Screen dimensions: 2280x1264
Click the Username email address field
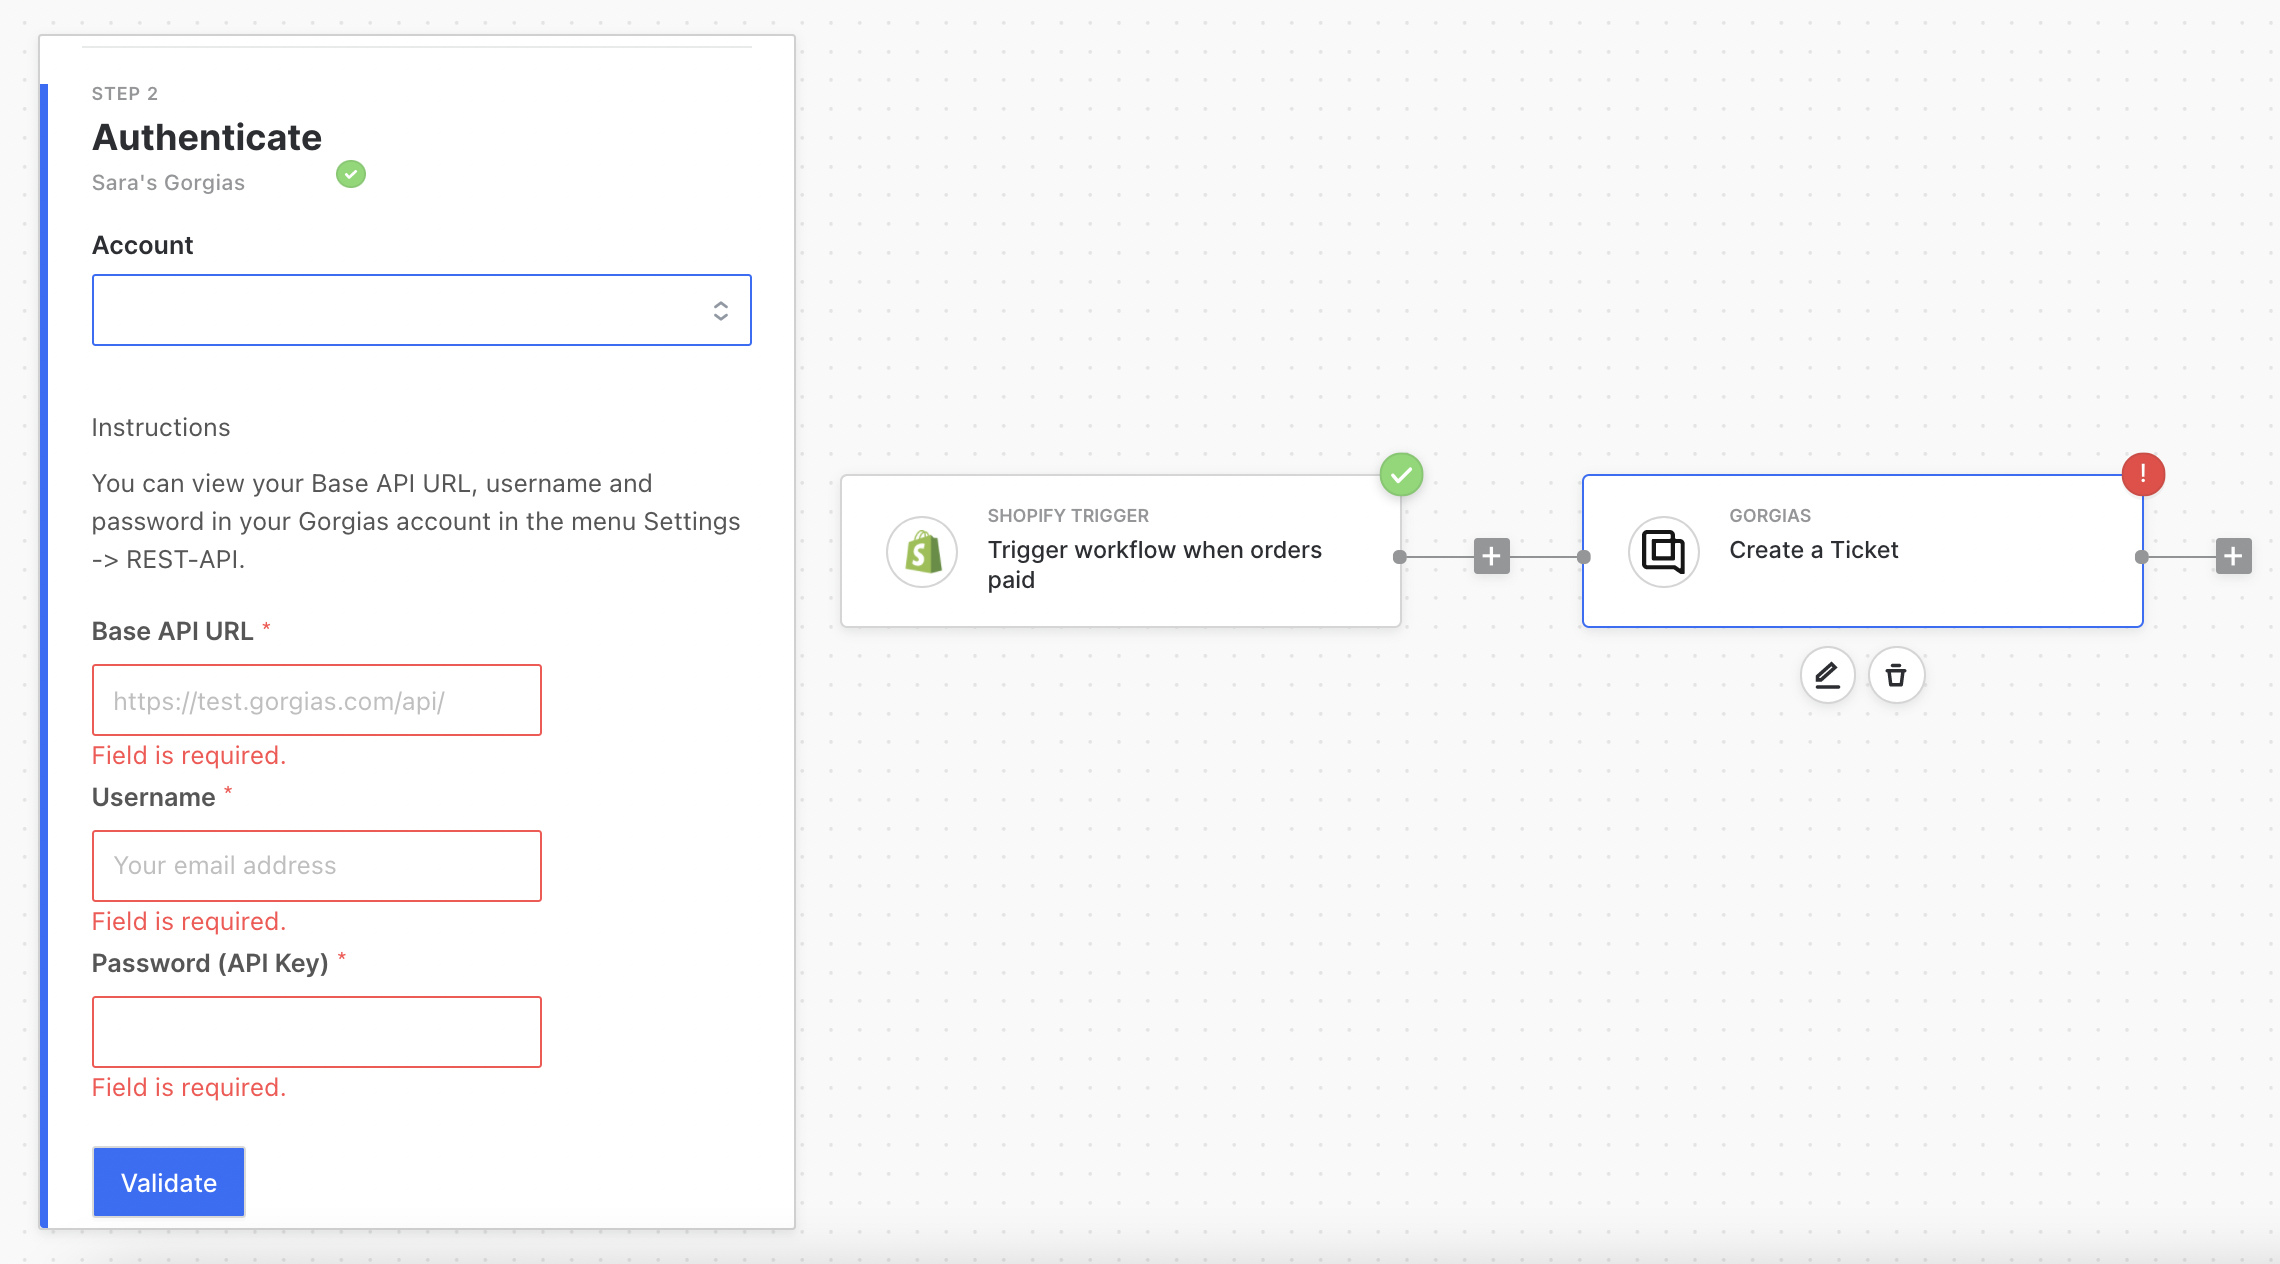click(316, 866)
